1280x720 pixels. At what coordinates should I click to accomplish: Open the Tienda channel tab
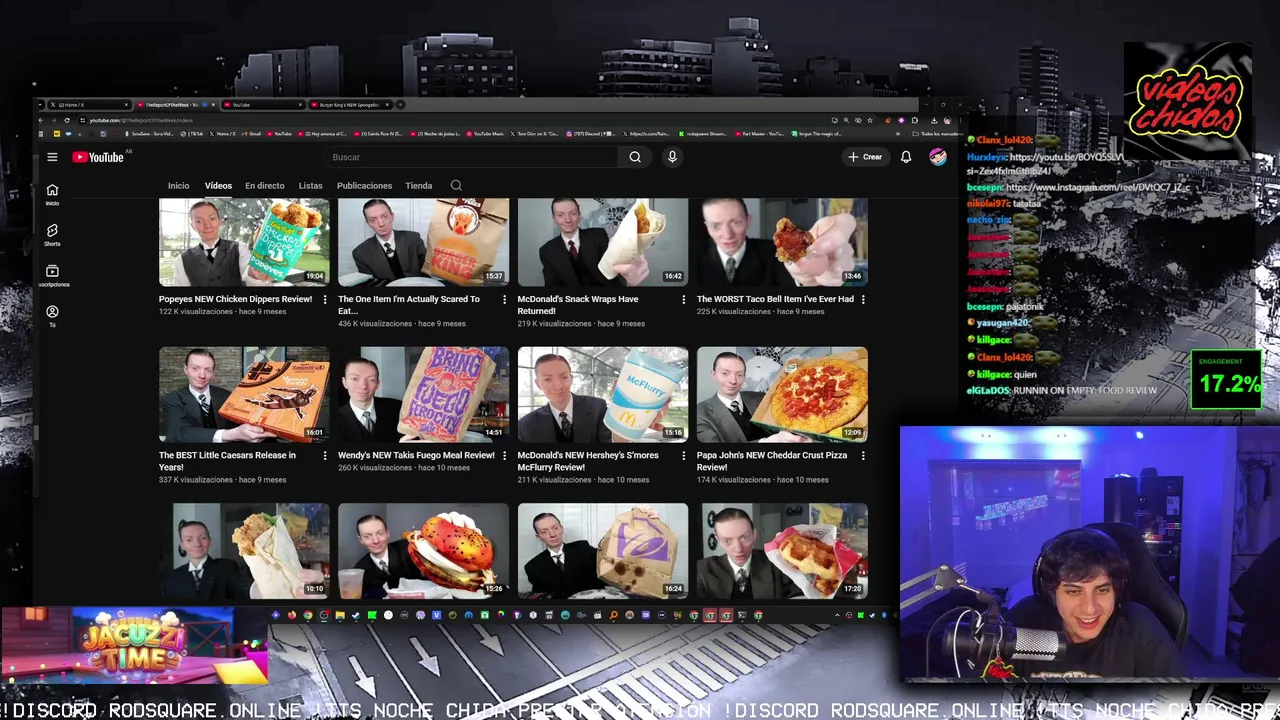click(x=418, y=185)
